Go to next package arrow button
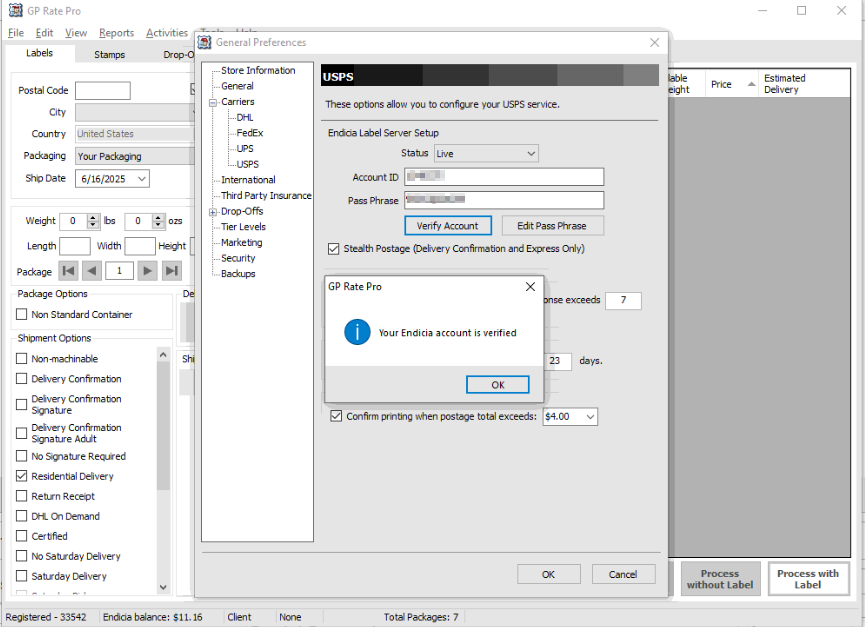This screenshot has height=627, width=865. click(x=147, y=271)
